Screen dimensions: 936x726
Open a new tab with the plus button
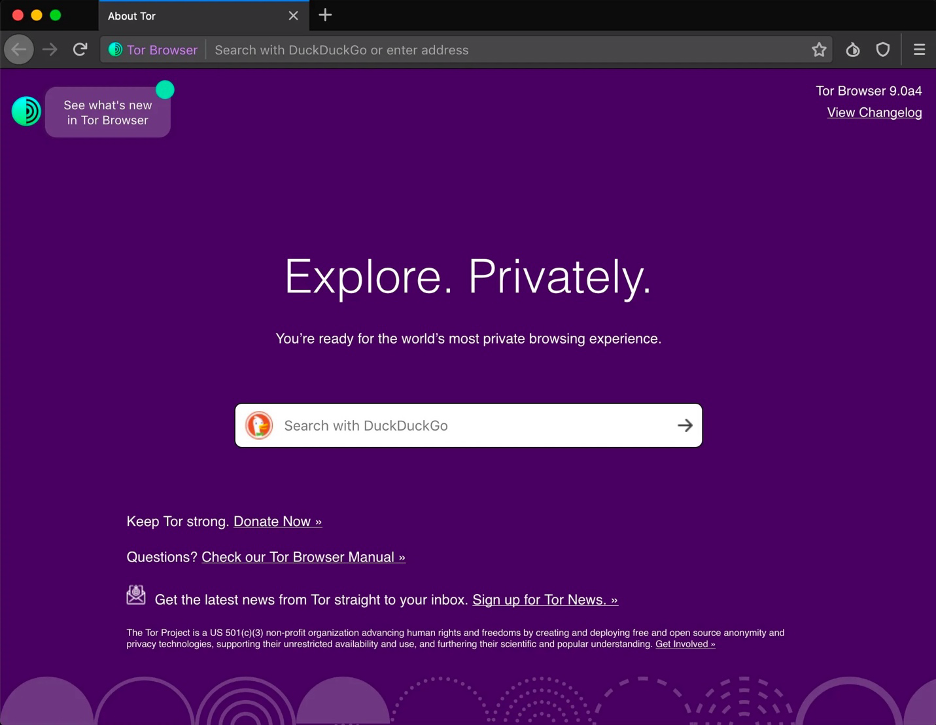click(x=325, y=15)
